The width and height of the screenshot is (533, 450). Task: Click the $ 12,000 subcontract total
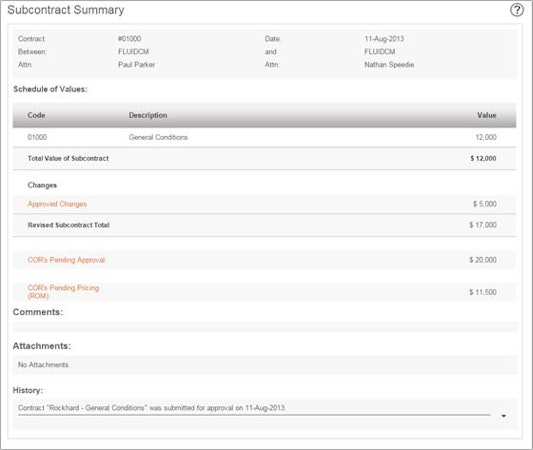click(483, 158)
